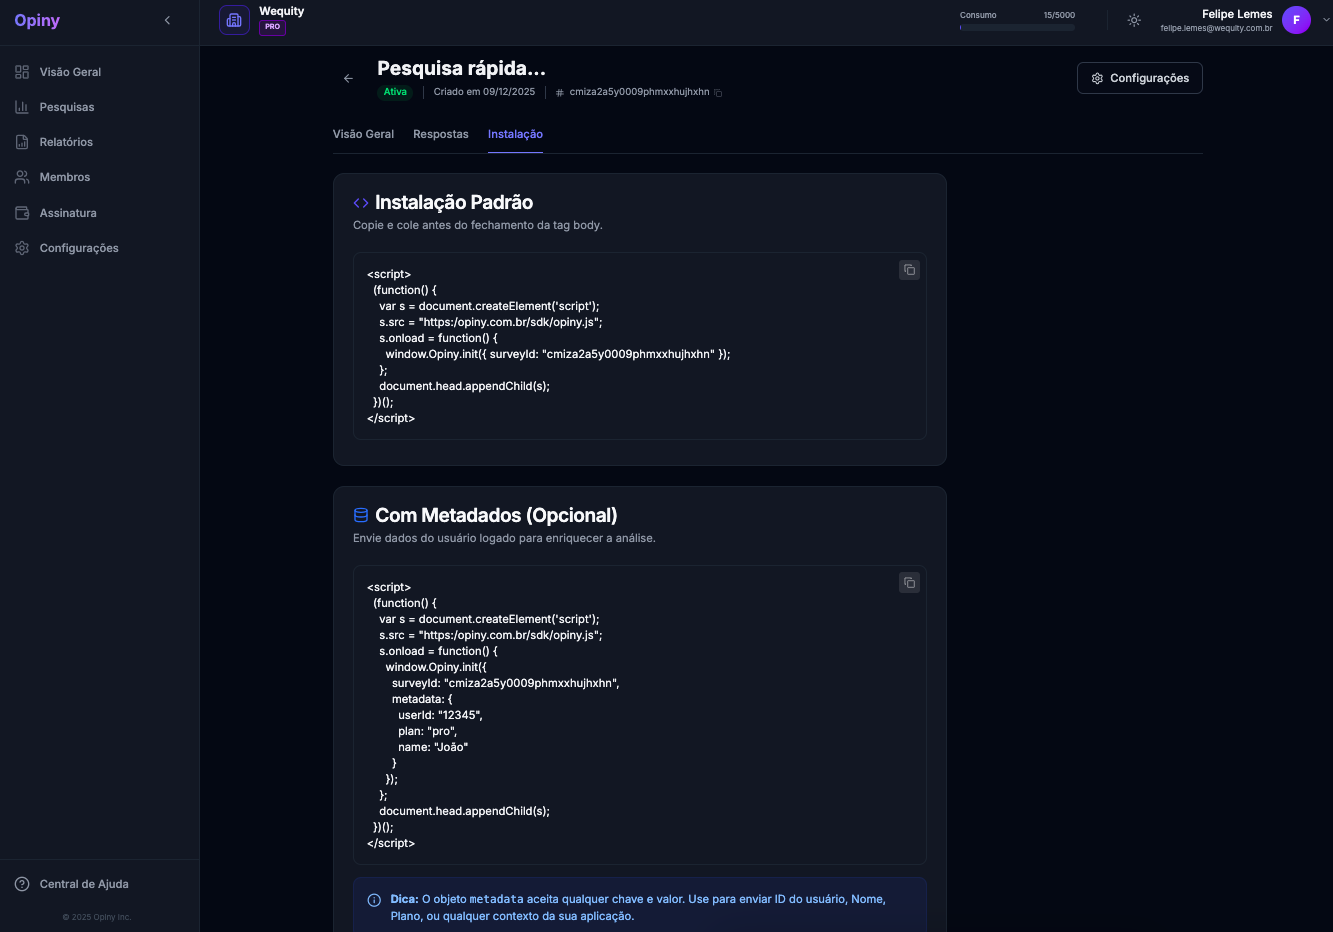Click the database icon by Com Metadados
Viewport: 1333px width, 932px height.
(x=361, y=515)
